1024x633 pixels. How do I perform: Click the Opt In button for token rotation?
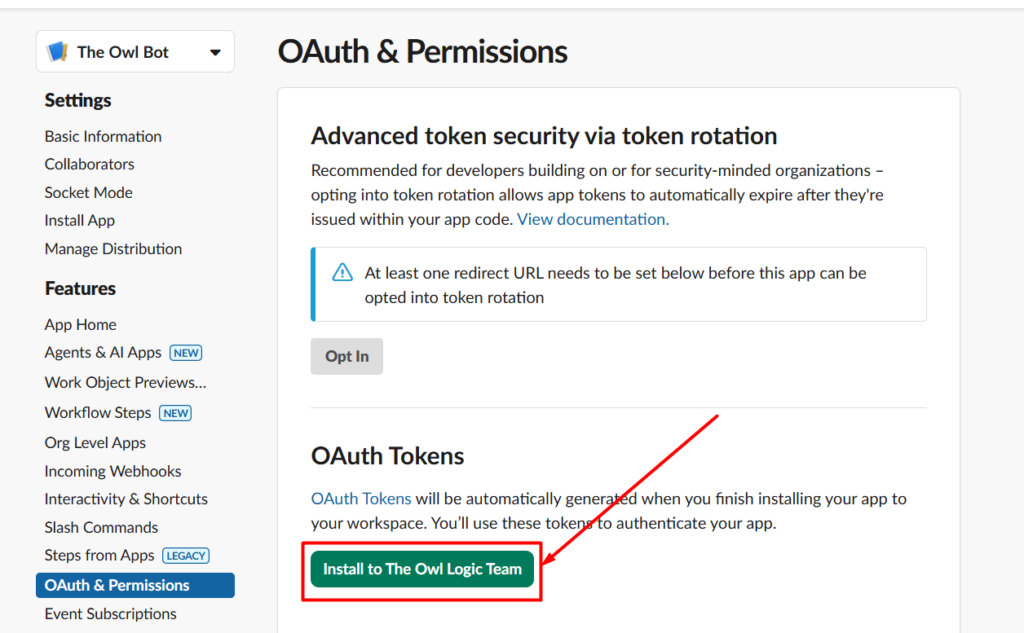click(x=346, y=356)
